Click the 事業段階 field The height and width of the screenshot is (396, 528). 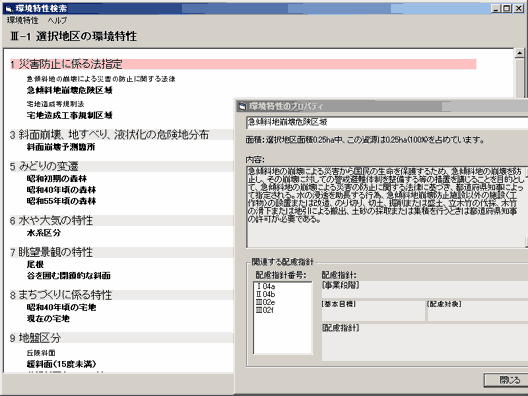(x=425, y=290)
